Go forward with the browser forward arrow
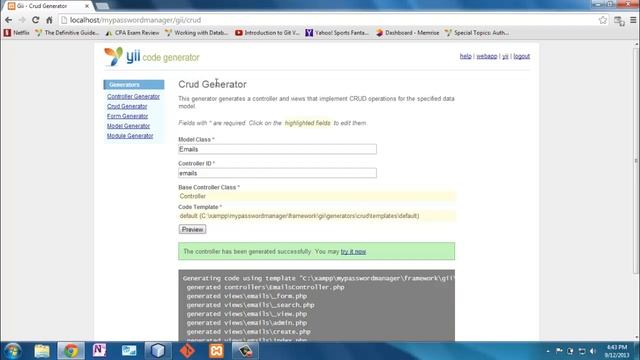 [x=22, y=20]
